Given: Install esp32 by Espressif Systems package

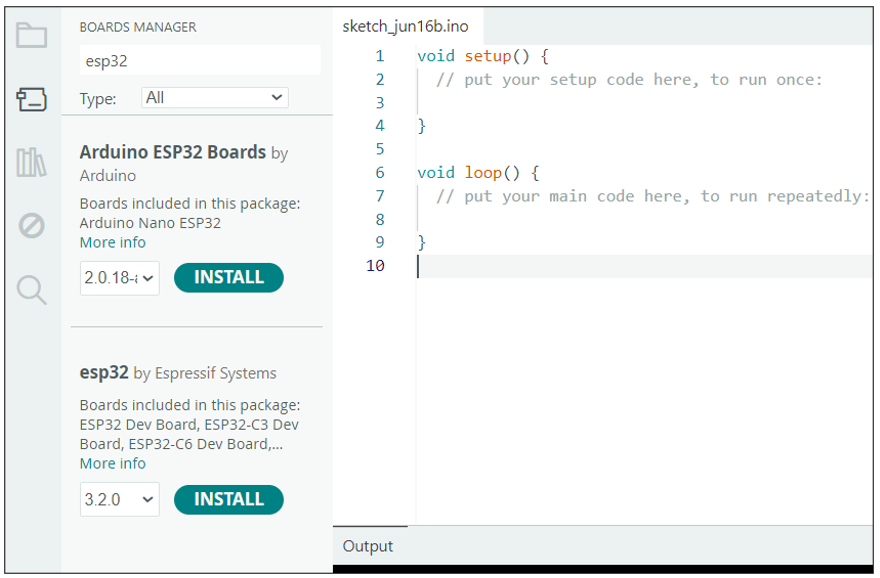Looking at the screenshot, I should coord(228,499).
